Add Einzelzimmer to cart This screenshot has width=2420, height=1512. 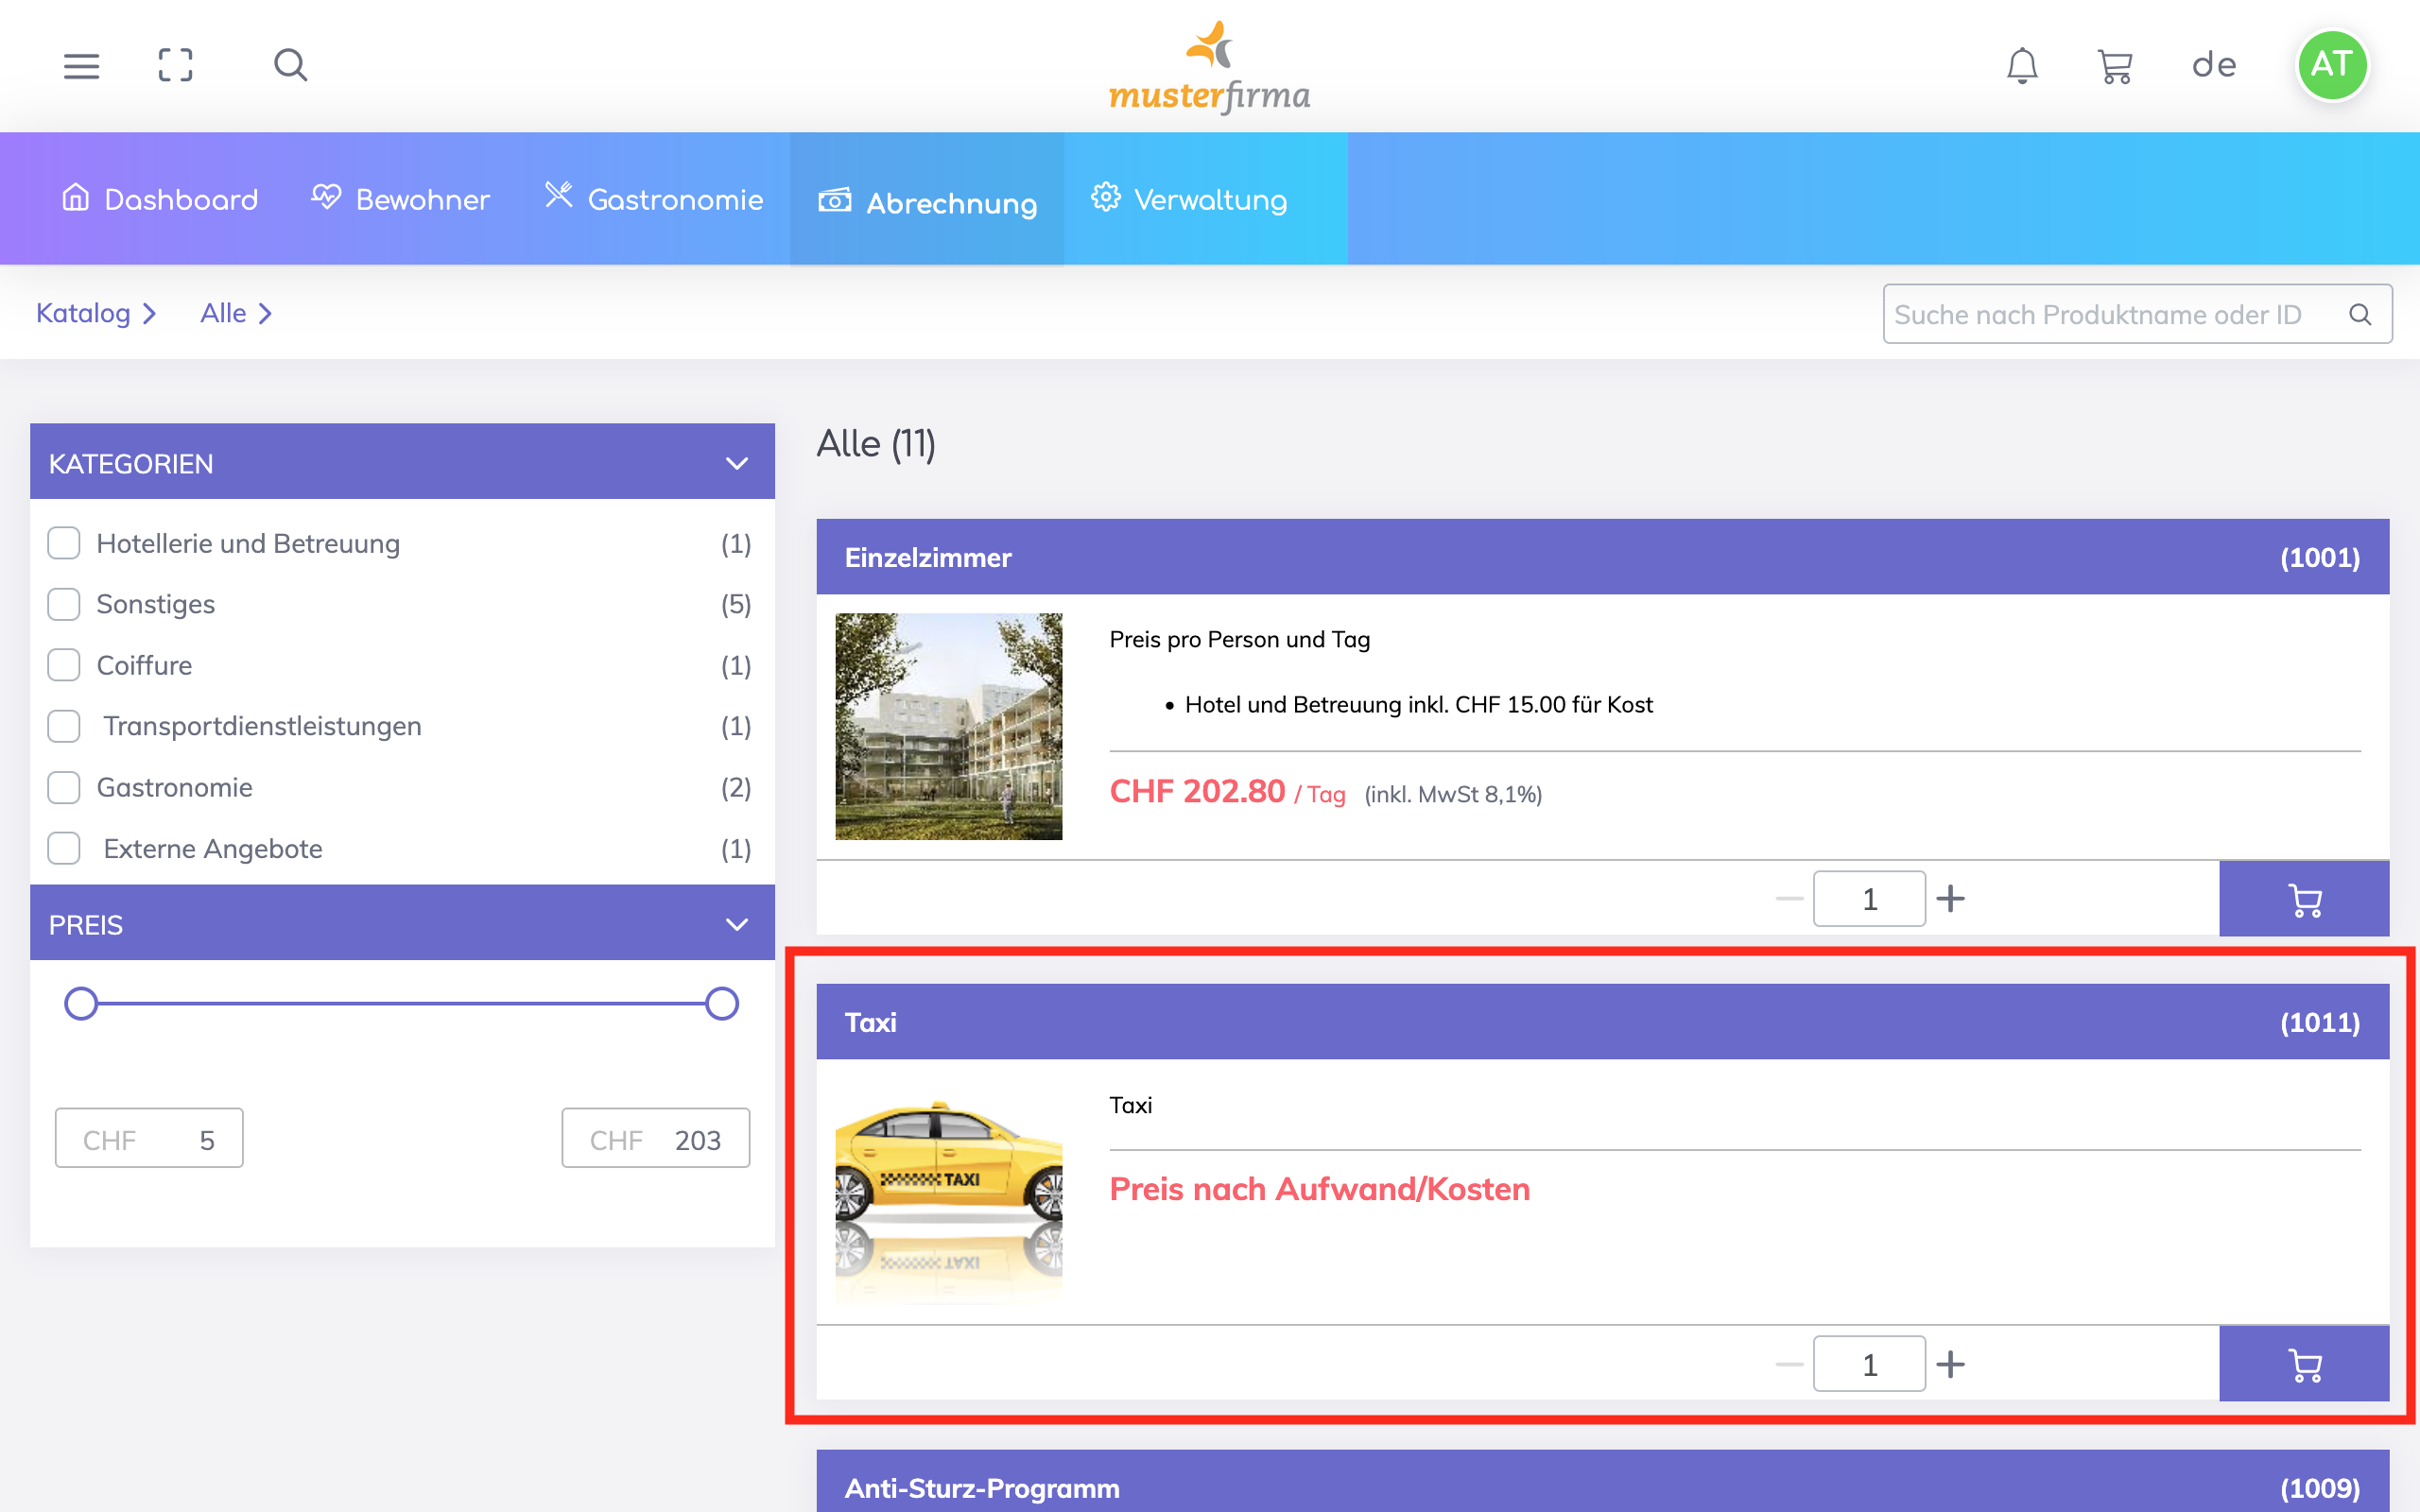click(2303, 899)
